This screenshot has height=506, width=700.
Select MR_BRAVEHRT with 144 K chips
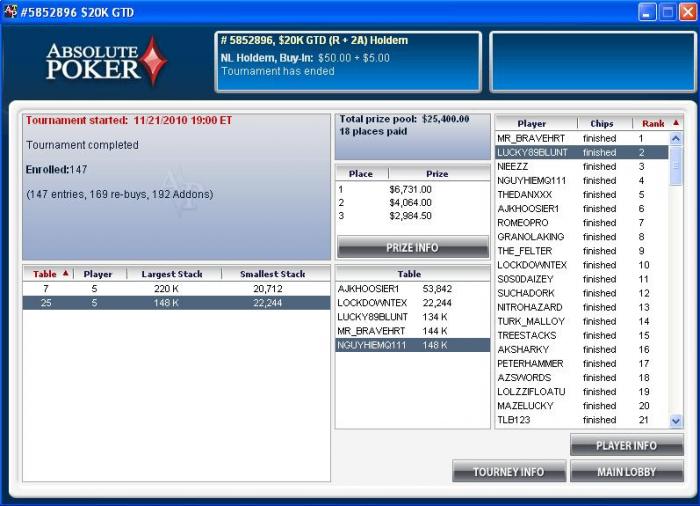click(x=412, y=331)
